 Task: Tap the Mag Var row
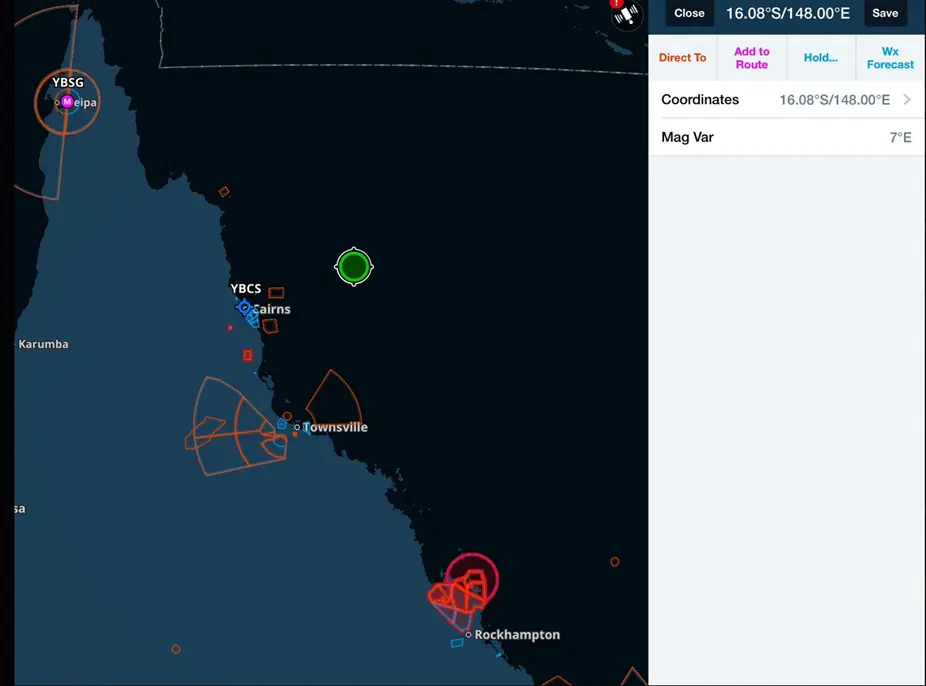pyautogui.click(x=785, y=137)
